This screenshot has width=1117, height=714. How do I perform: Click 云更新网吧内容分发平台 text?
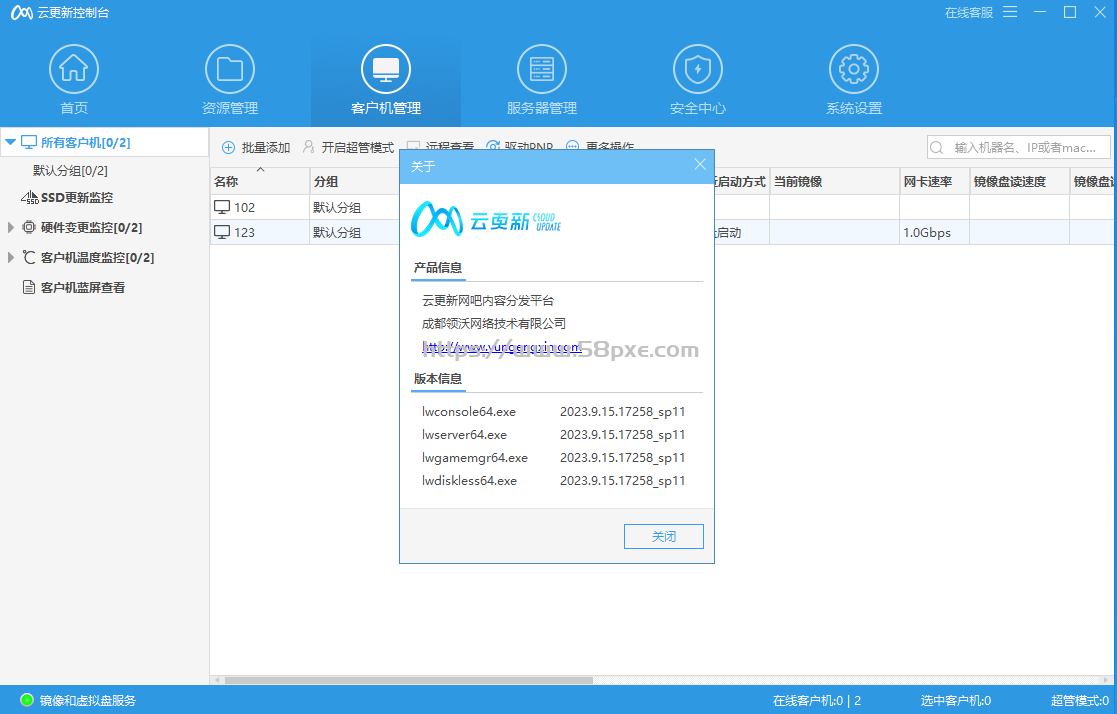point(488,301)
